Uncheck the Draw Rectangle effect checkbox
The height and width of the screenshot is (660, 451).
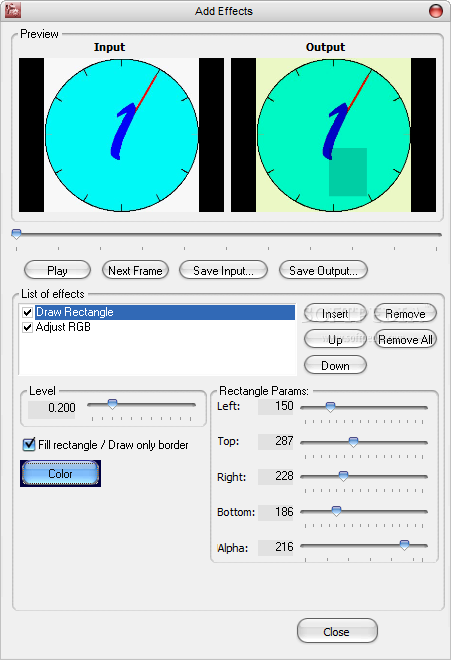(x=28, y=312)
